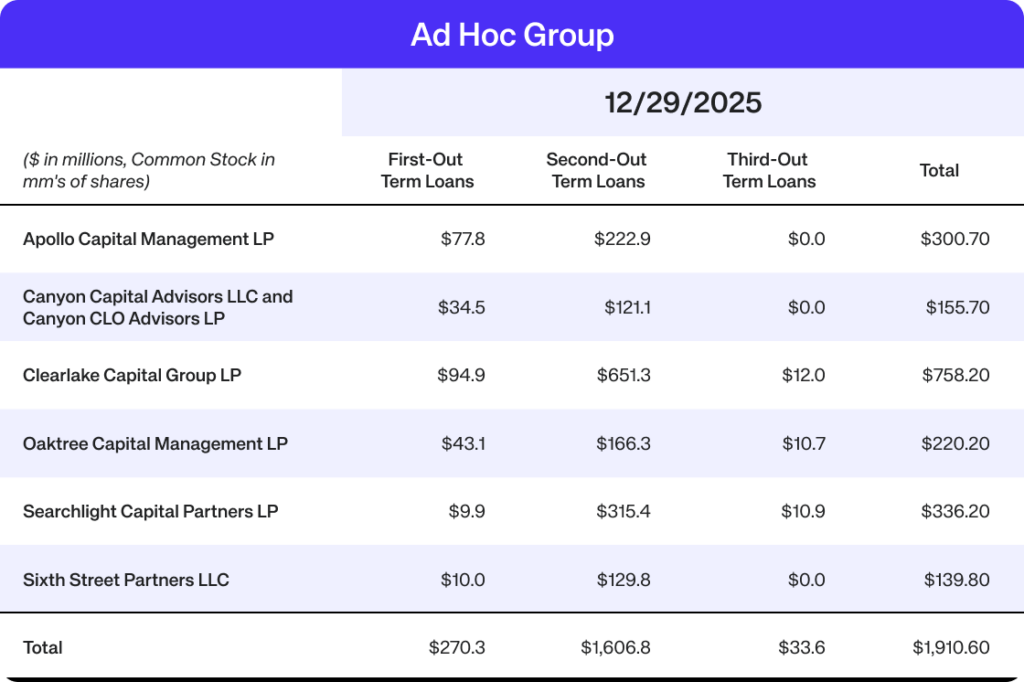Click Oaktree Capital Management LP row label
Viewport: 1024px width, 682px height.
(x=155, y=443)
